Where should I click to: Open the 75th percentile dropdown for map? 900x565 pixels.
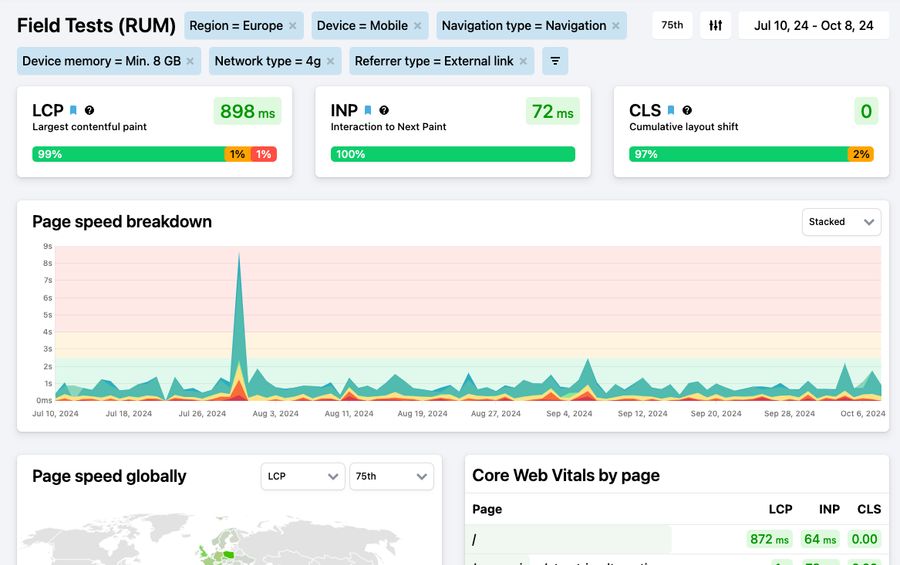pos(391,476)
